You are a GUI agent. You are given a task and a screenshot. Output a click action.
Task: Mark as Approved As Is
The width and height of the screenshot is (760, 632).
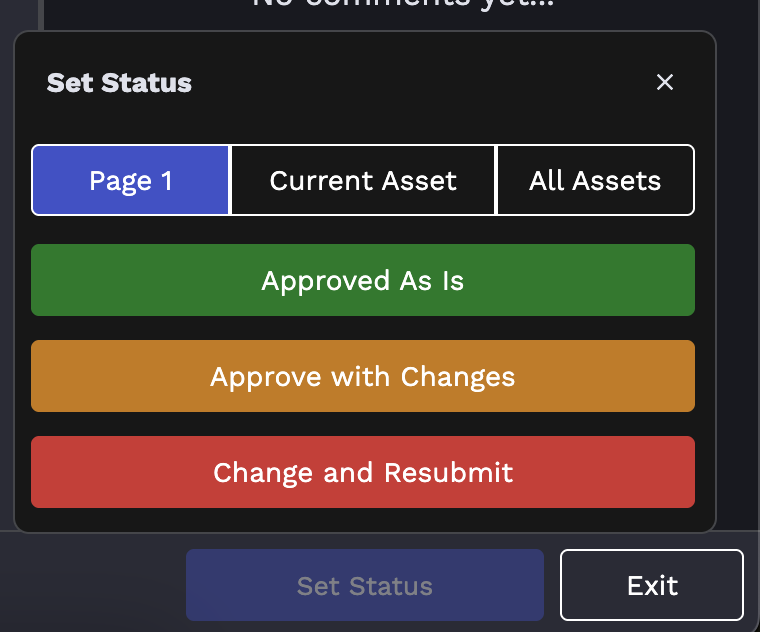pos(363,280)
